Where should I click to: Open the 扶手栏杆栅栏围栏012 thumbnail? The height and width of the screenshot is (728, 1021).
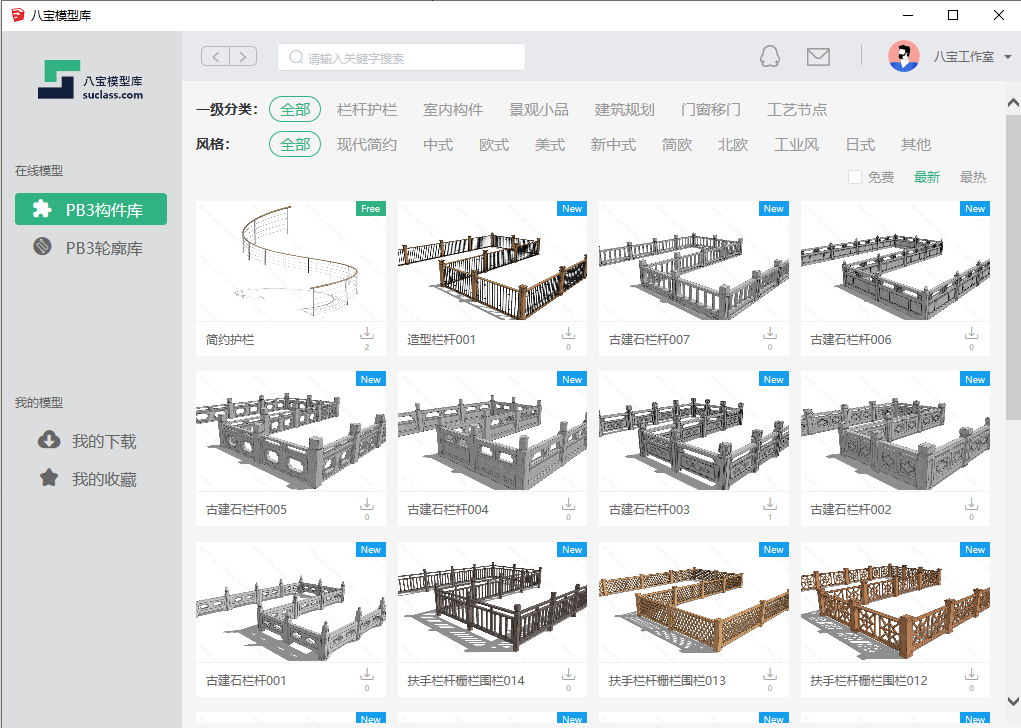[x=895, y=602]
